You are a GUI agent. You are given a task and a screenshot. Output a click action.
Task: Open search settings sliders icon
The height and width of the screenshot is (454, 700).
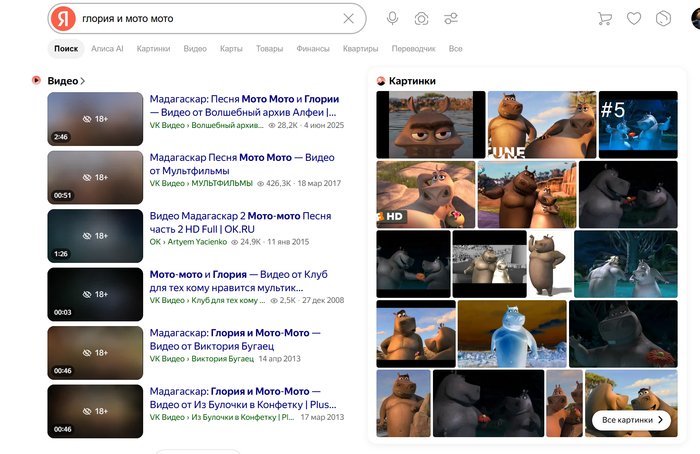click(451, 18)
